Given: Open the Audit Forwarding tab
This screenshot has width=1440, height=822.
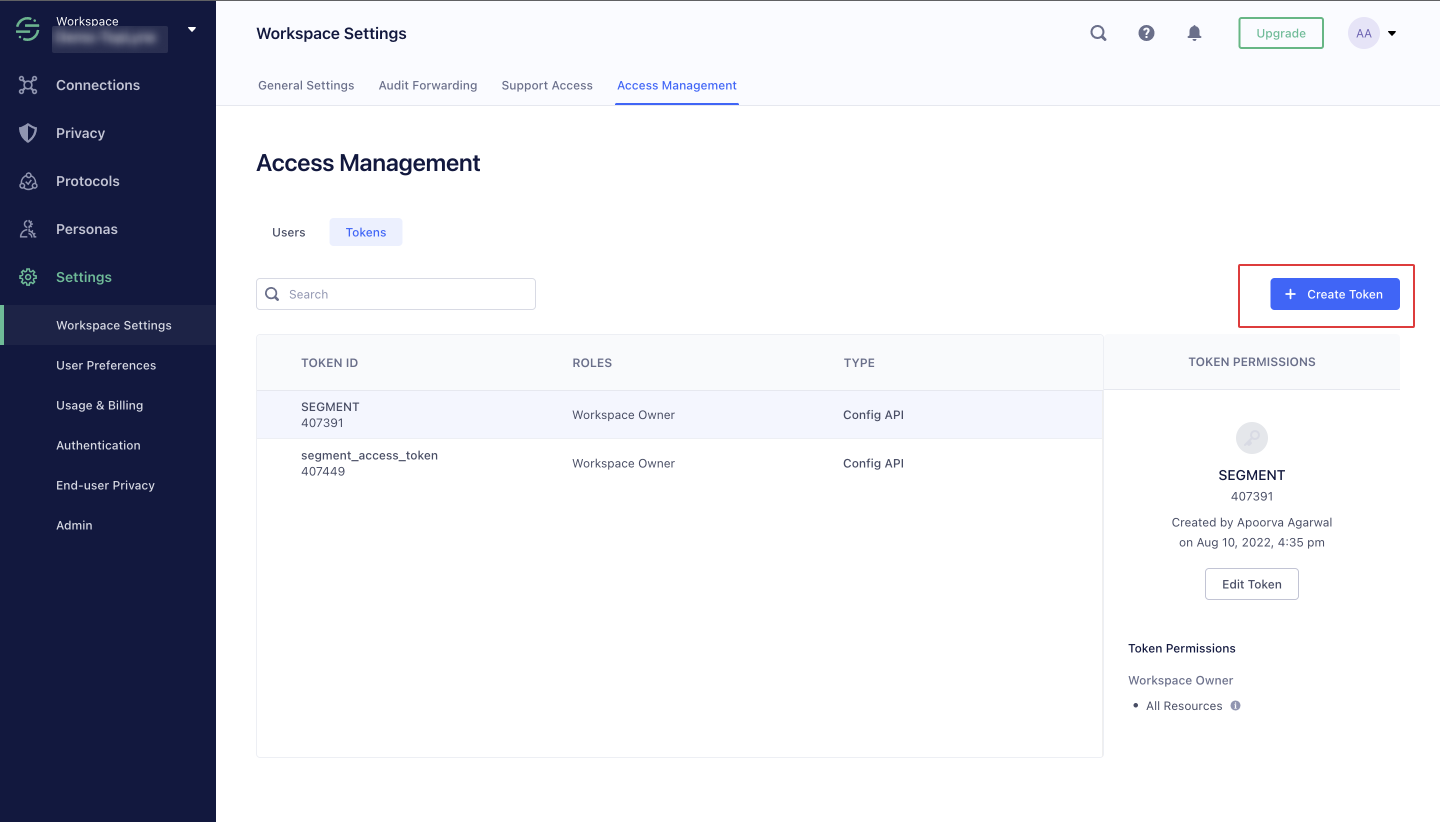Looking at the screenshot, I should 428,85.
